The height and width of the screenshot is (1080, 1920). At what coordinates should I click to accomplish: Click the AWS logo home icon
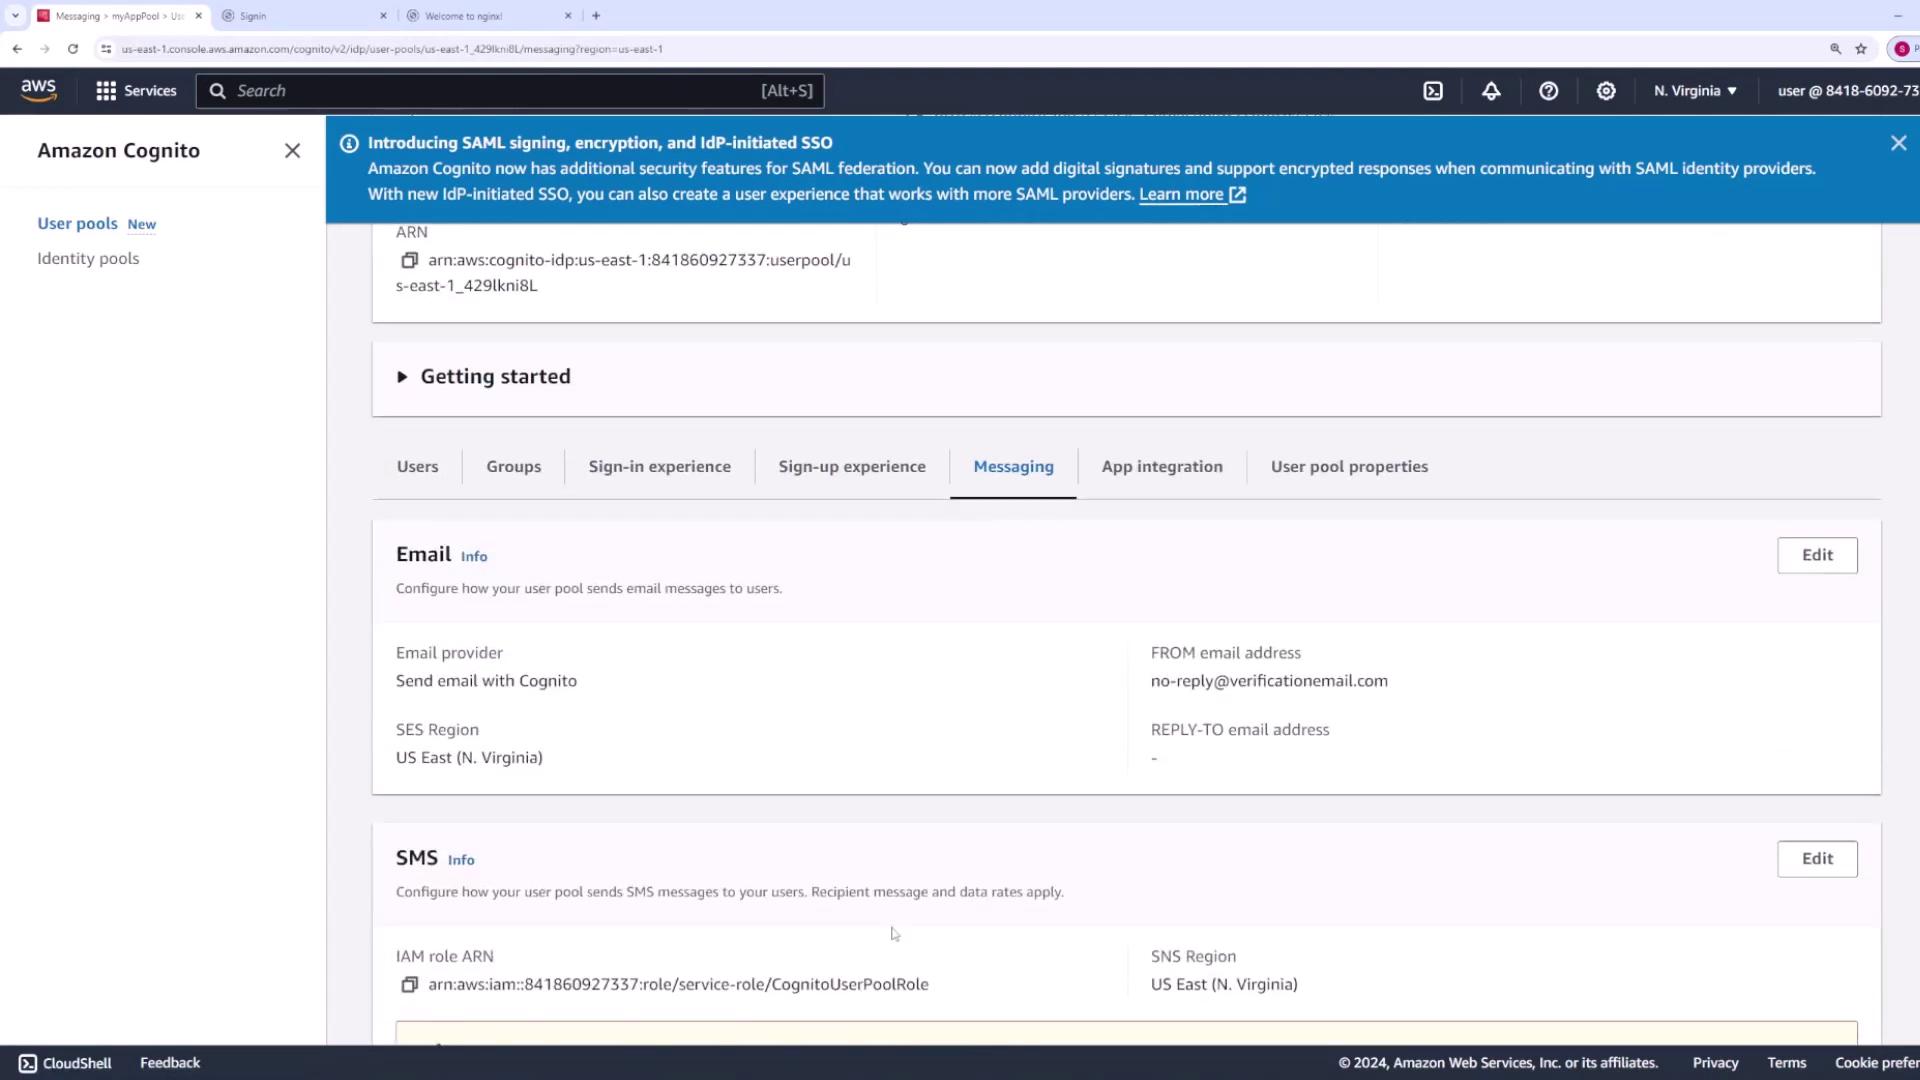39,90
